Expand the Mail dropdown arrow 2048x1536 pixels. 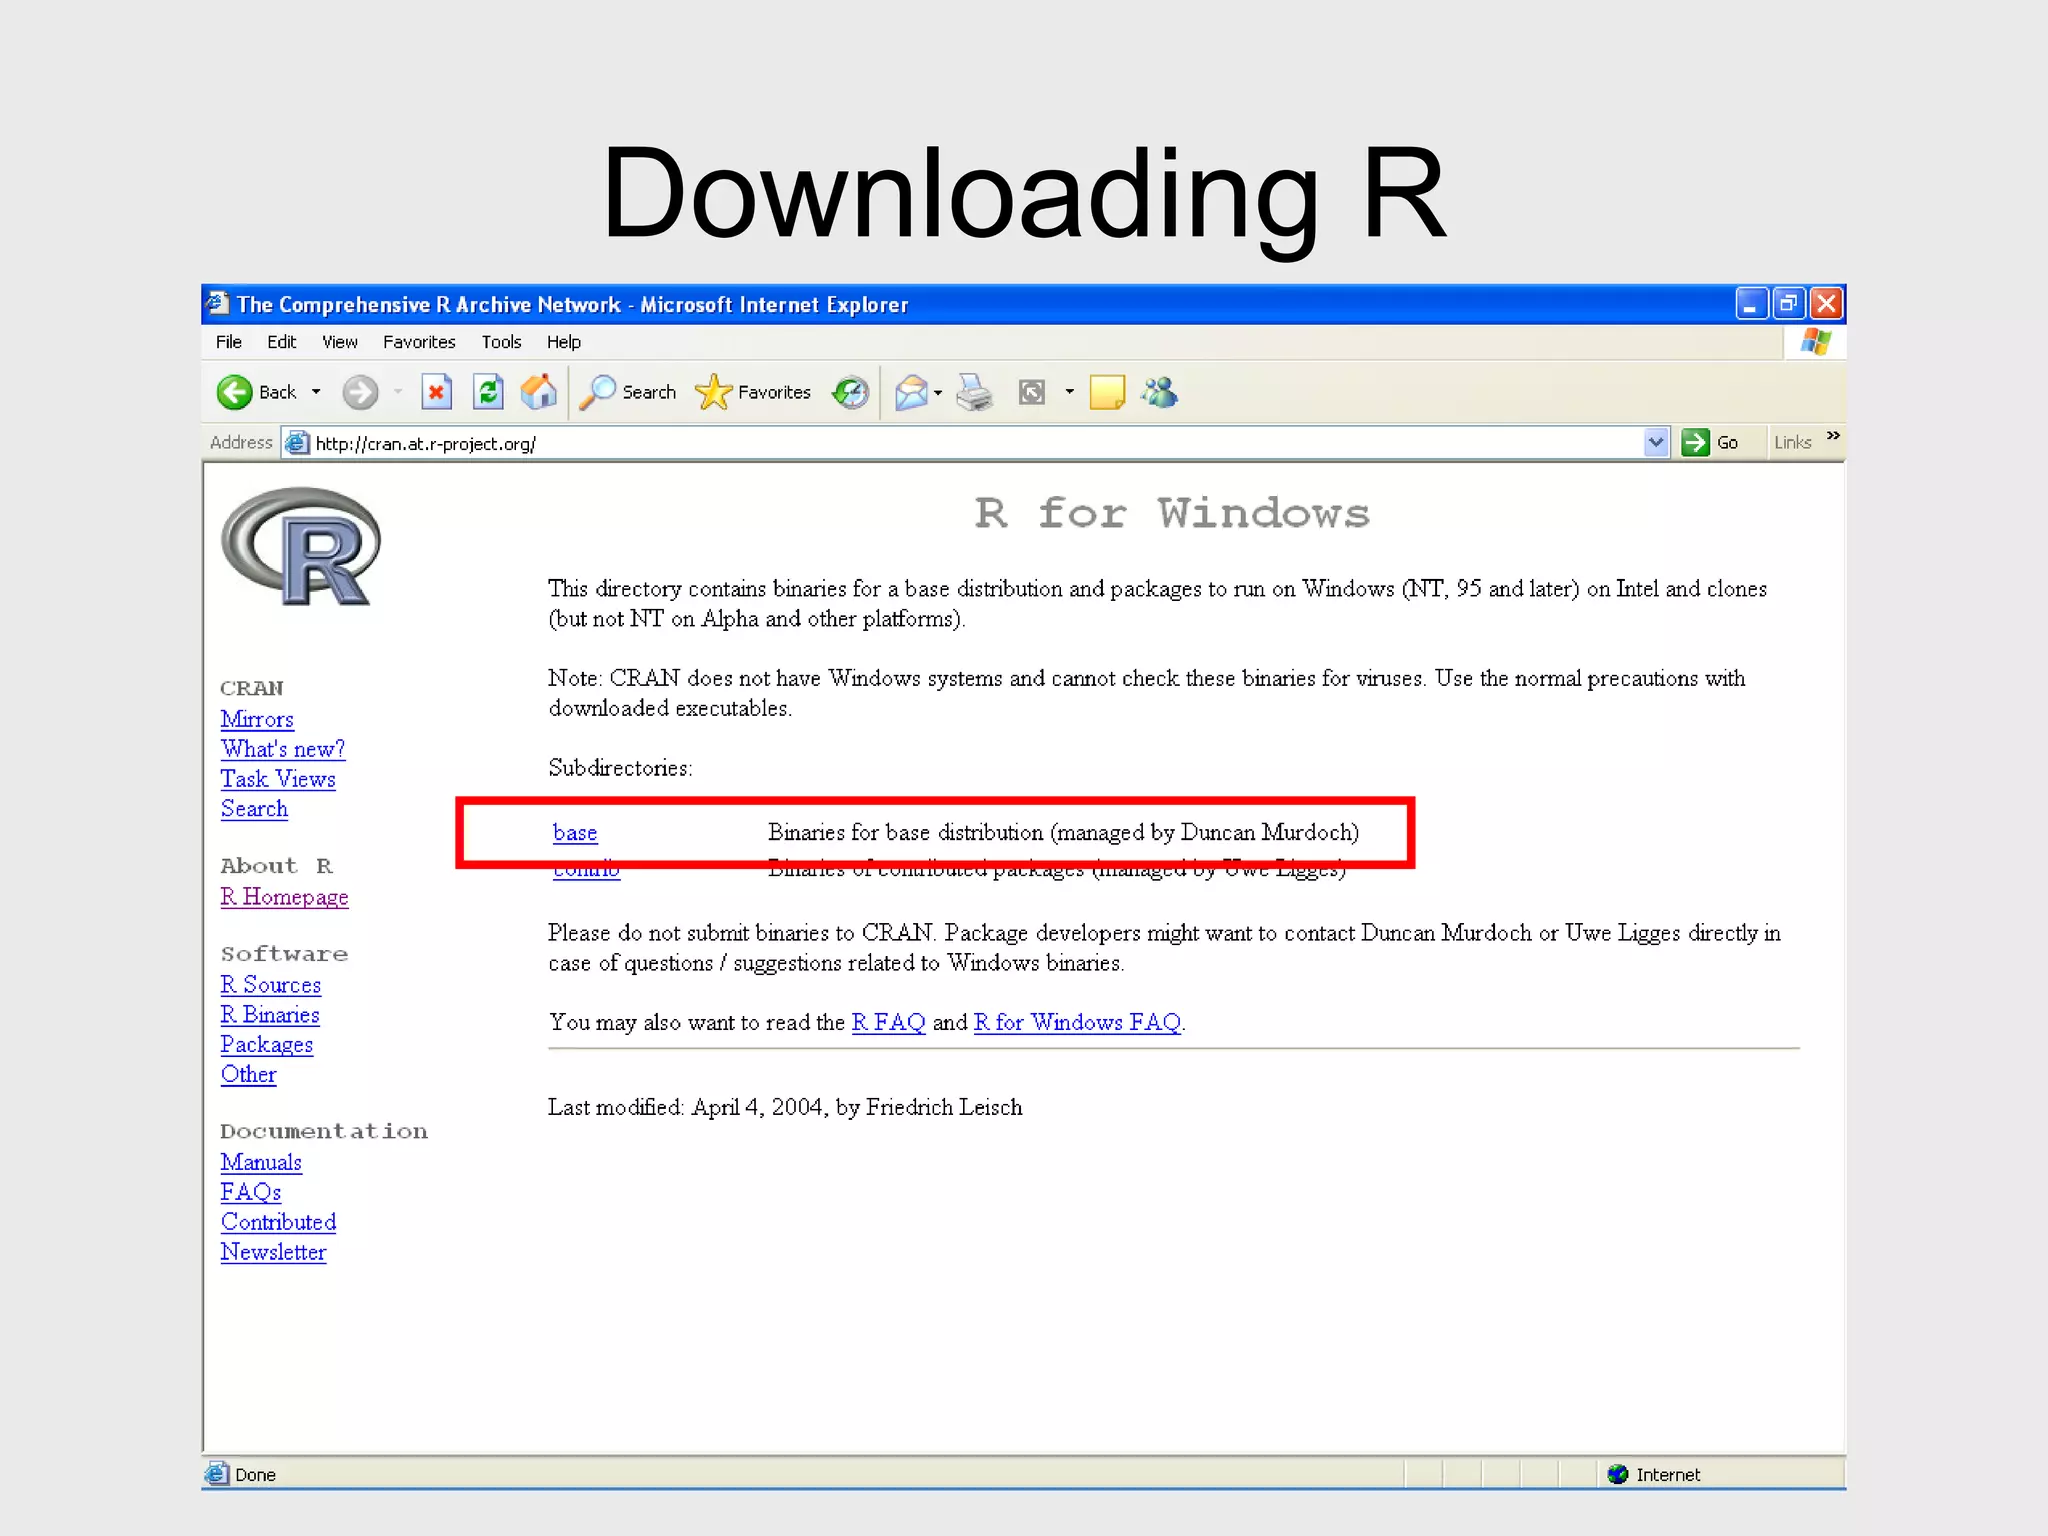[938, 392]
